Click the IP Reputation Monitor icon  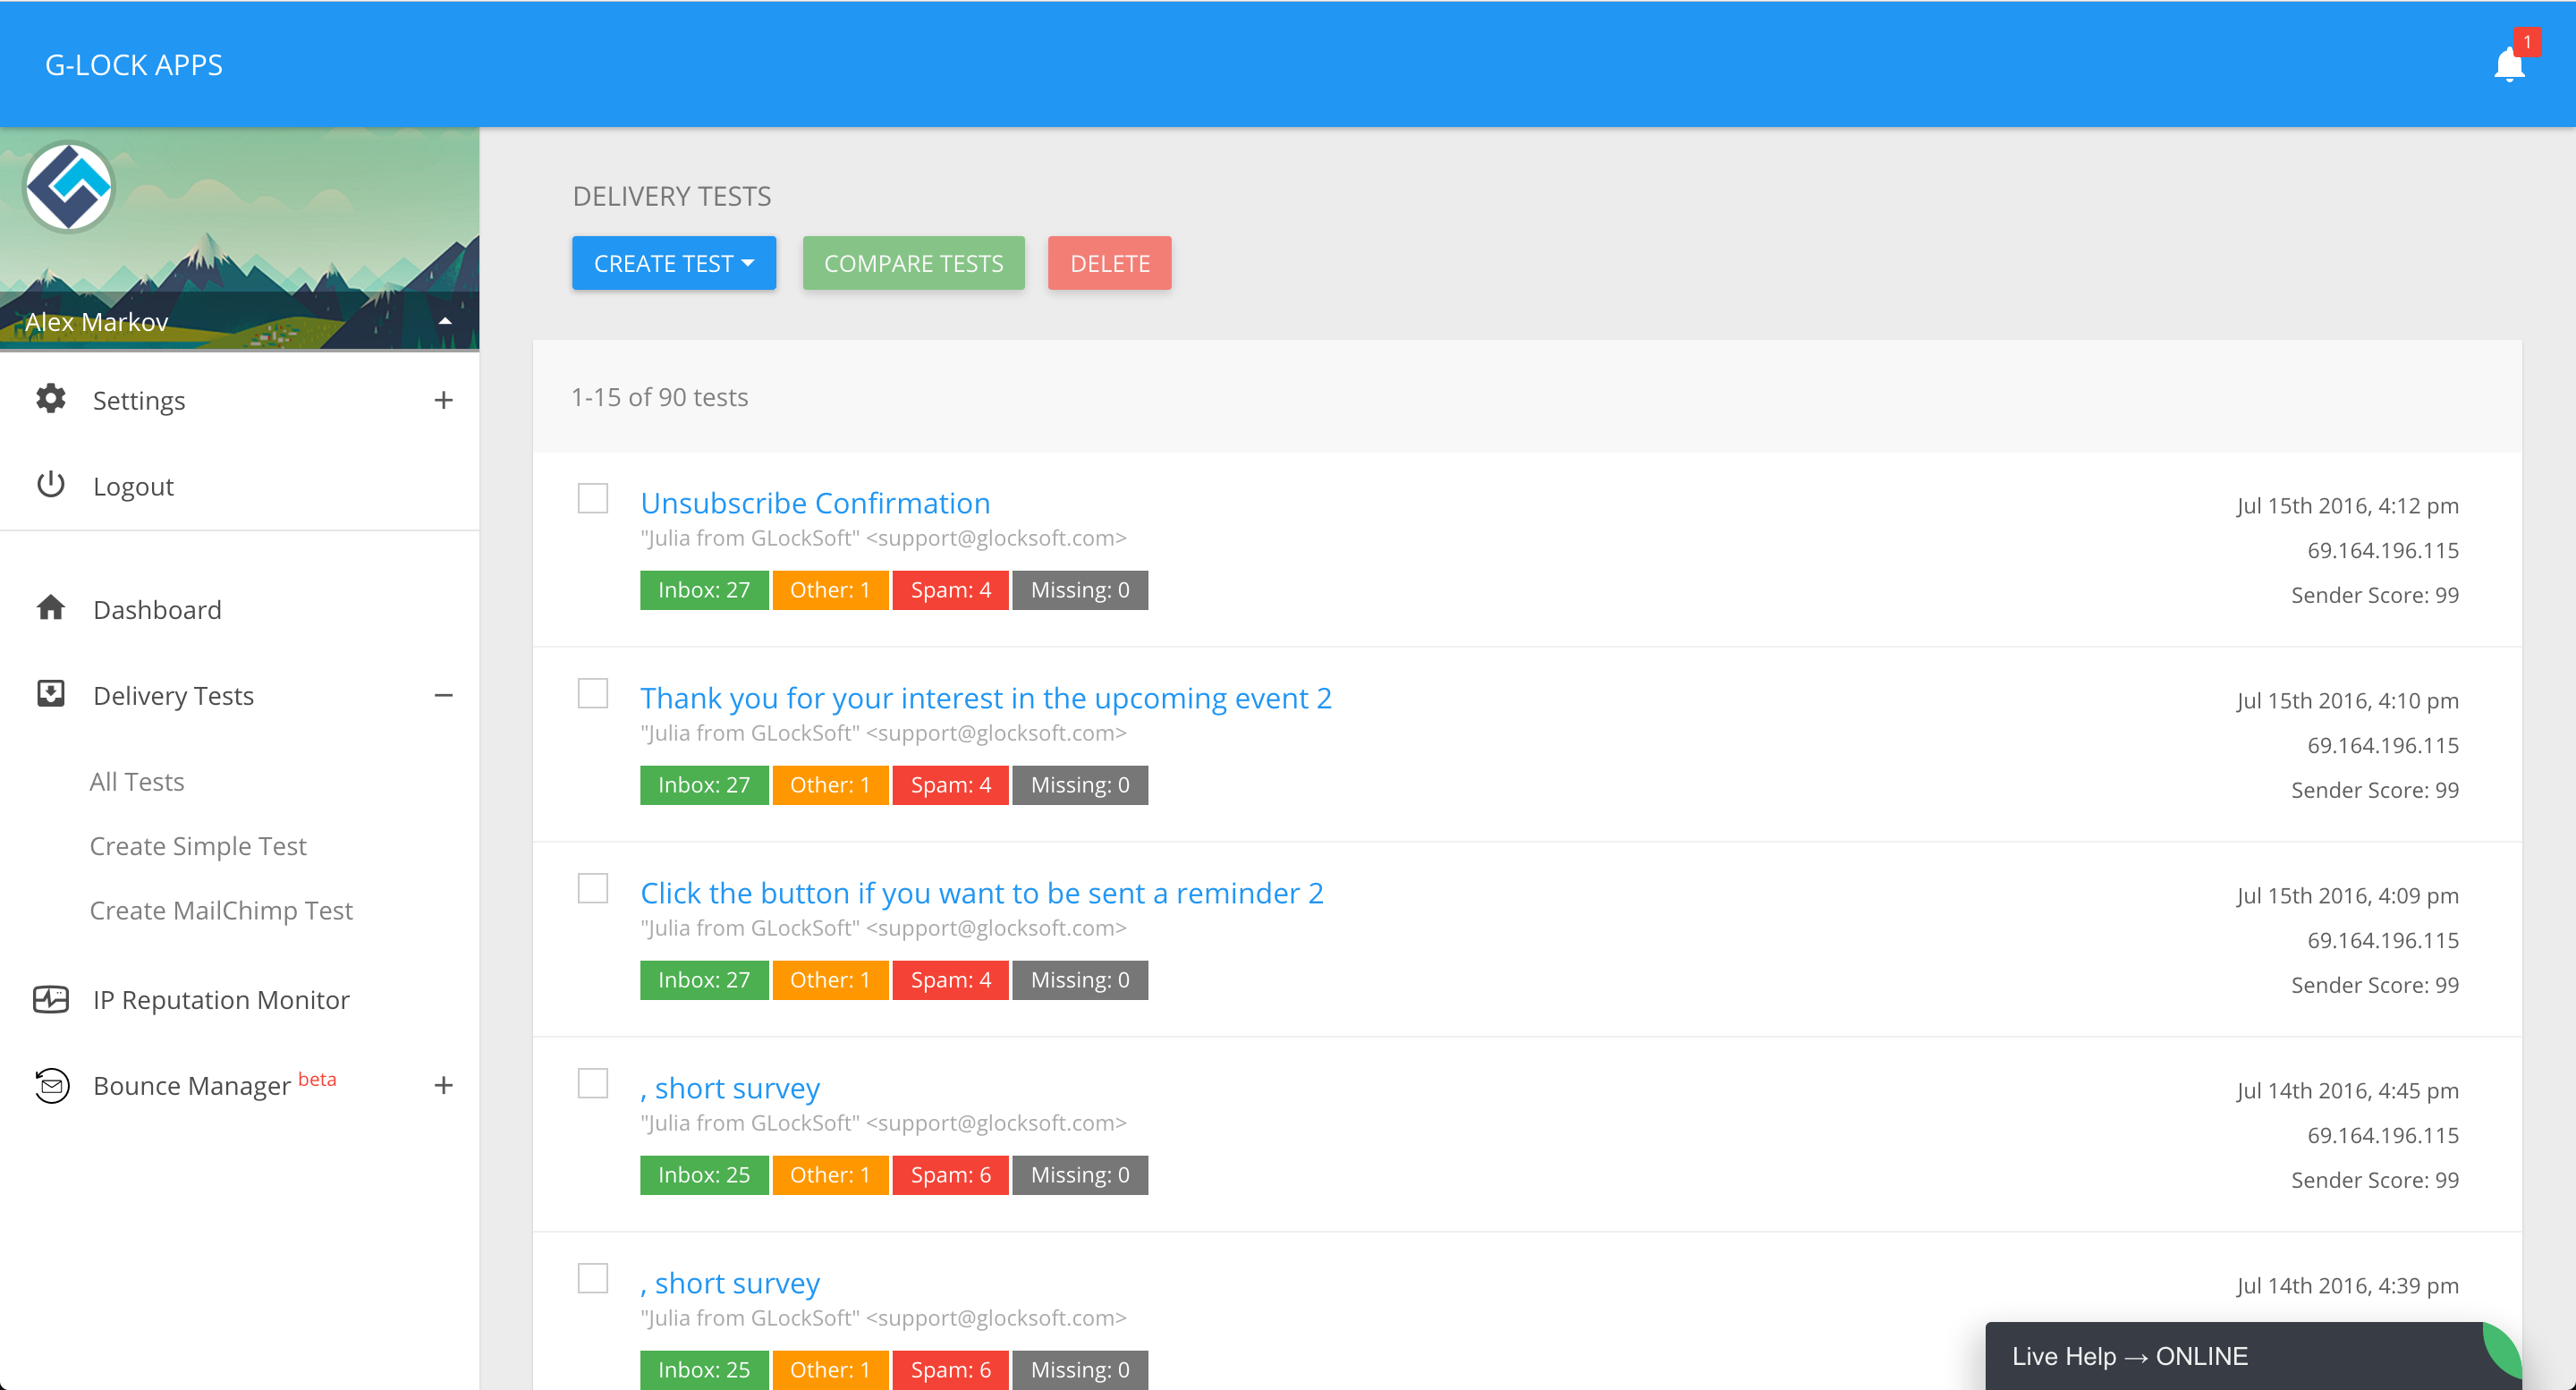coord(50,999)
